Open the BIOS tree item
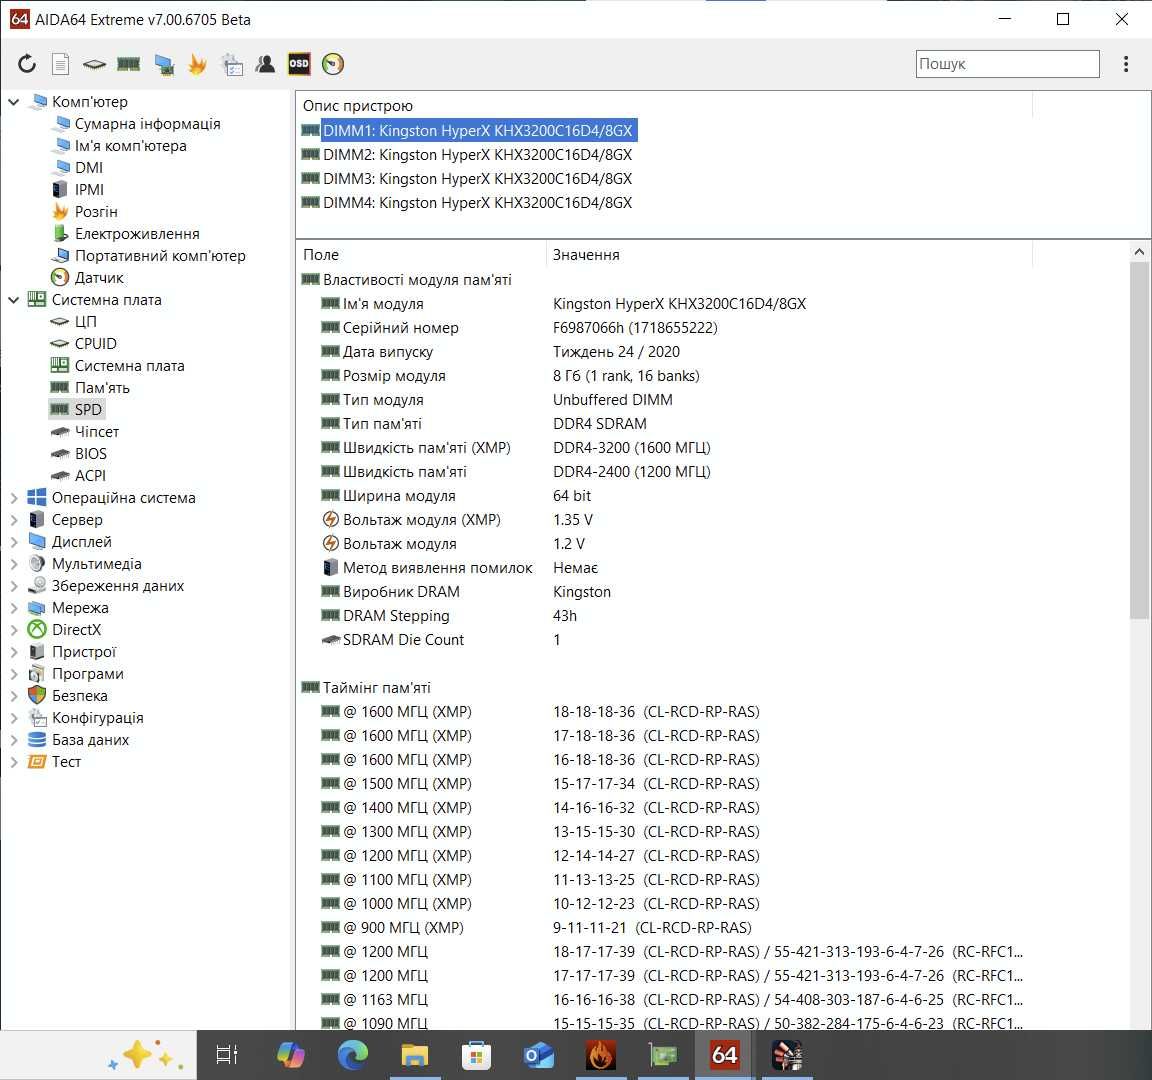This screenshot has height=1080, width=1152. pos(91,454)
